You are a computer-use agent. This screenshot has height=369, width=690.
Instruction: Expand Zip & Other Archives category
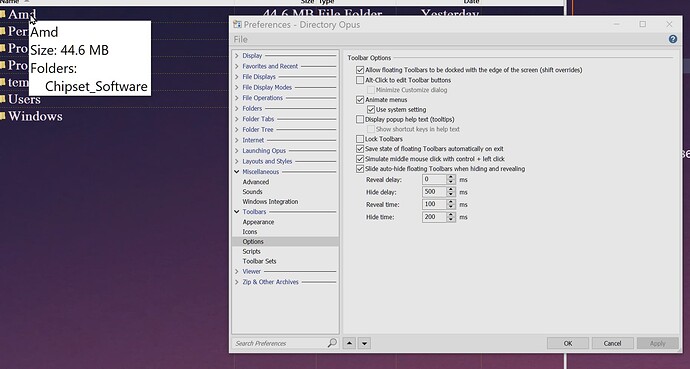pos(237,282)
